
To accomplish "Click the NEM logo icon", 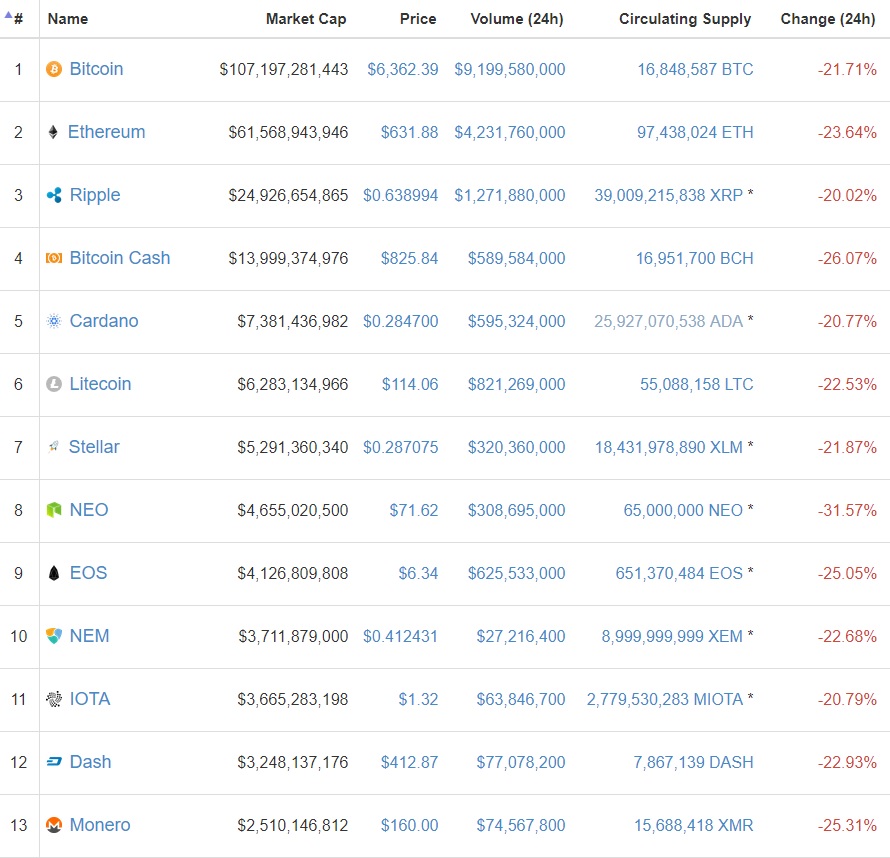I will coord(54,636).
